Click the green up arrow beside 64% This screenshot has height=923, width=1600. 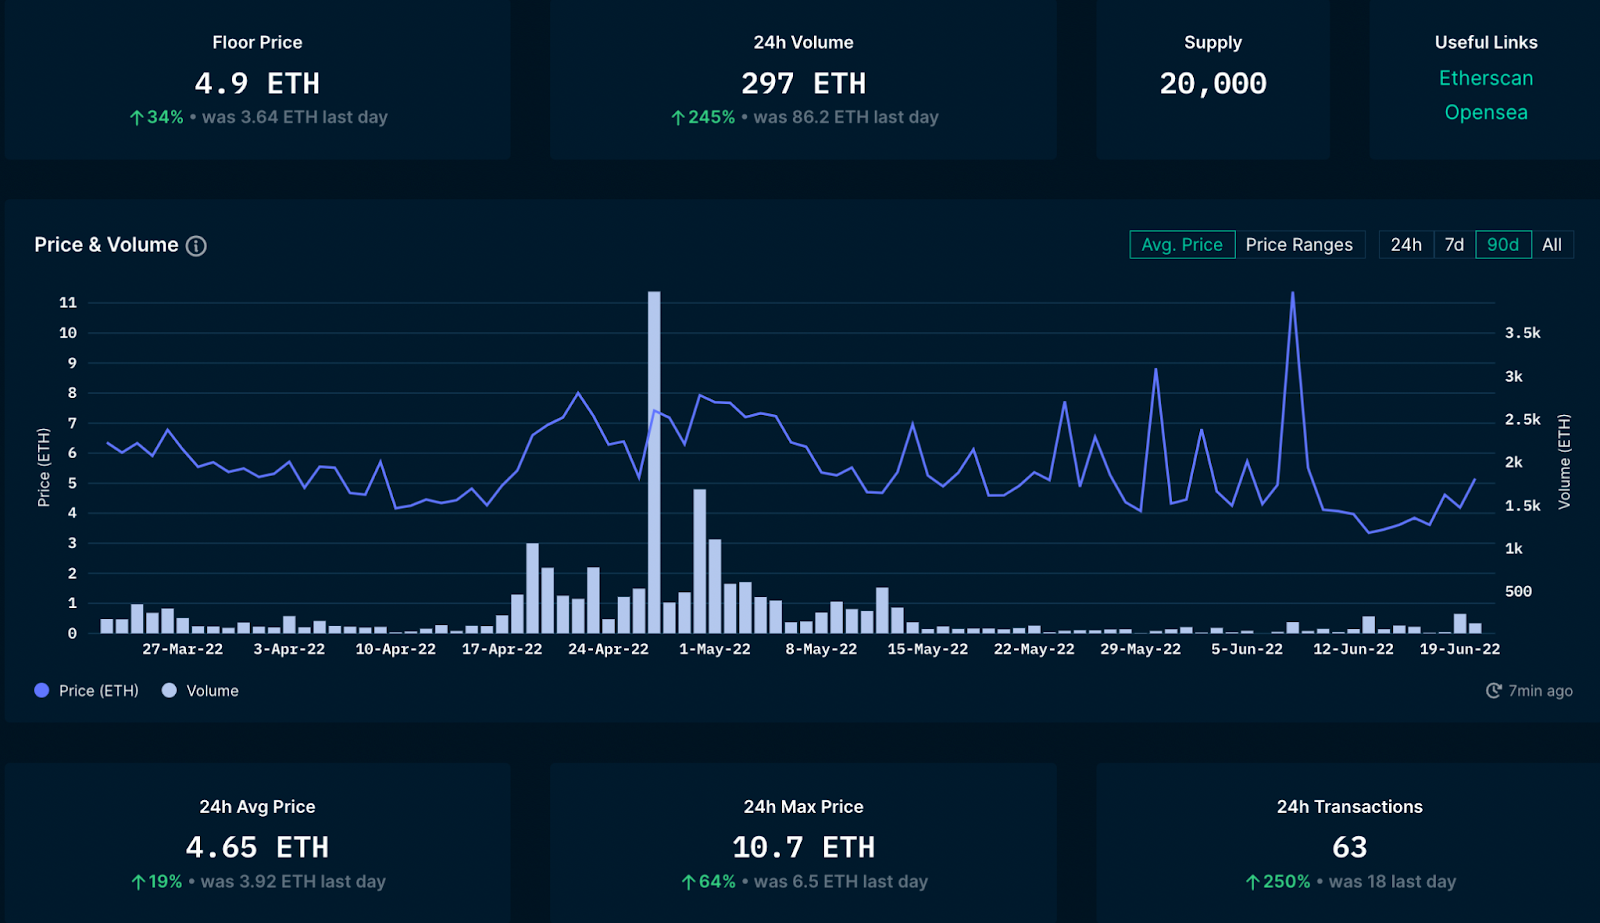coord(689,882)
